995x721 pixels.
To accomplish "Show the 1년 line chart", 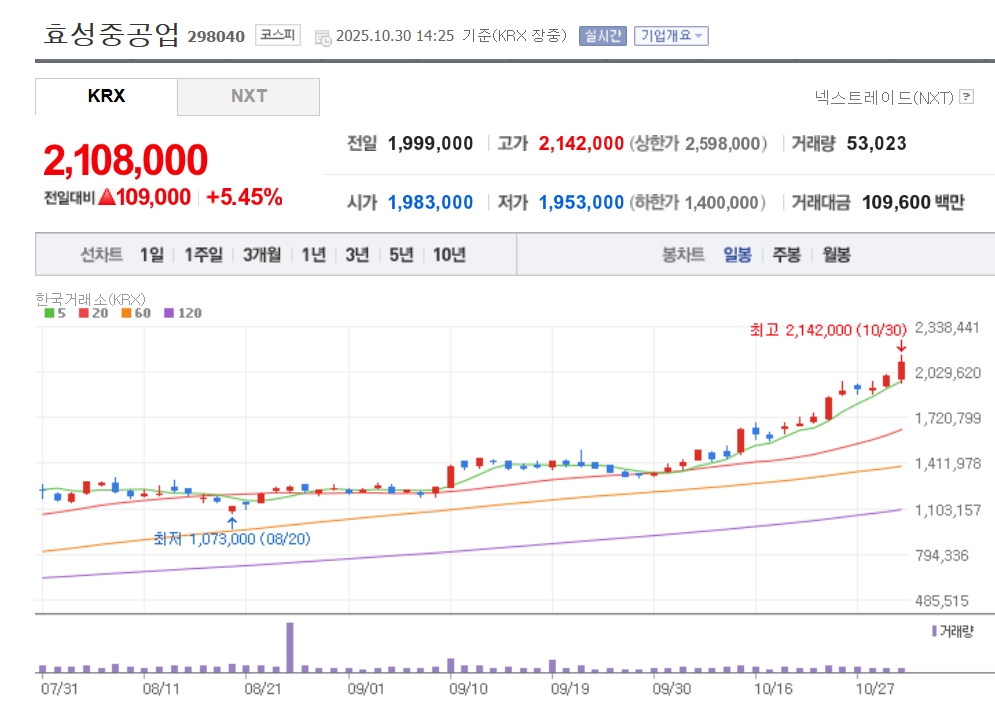I will tap(314, 255).
